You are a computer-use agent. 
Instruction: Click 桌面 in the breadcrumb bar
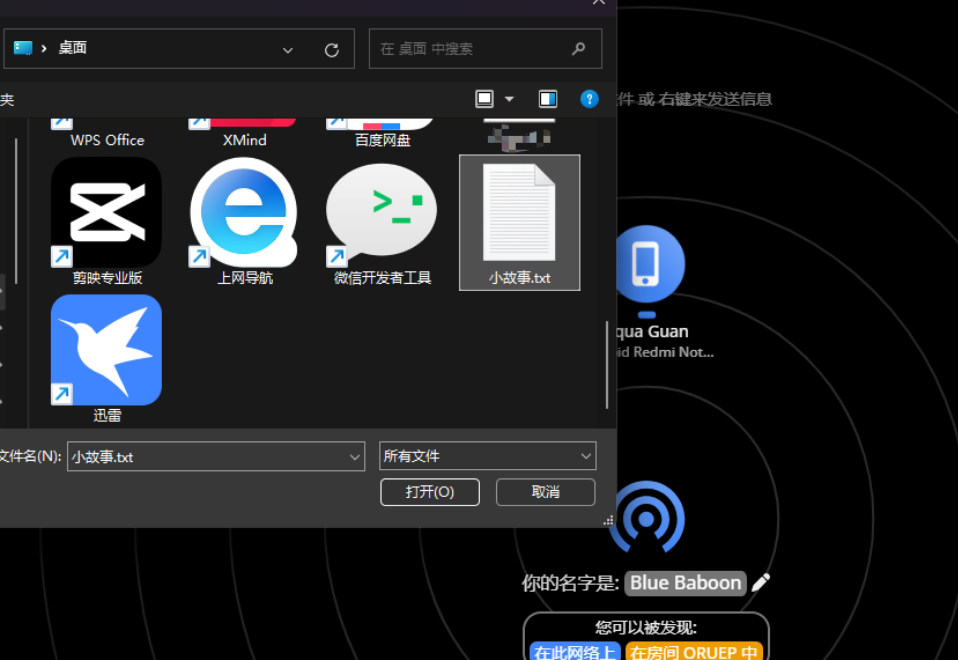point(73,47)
